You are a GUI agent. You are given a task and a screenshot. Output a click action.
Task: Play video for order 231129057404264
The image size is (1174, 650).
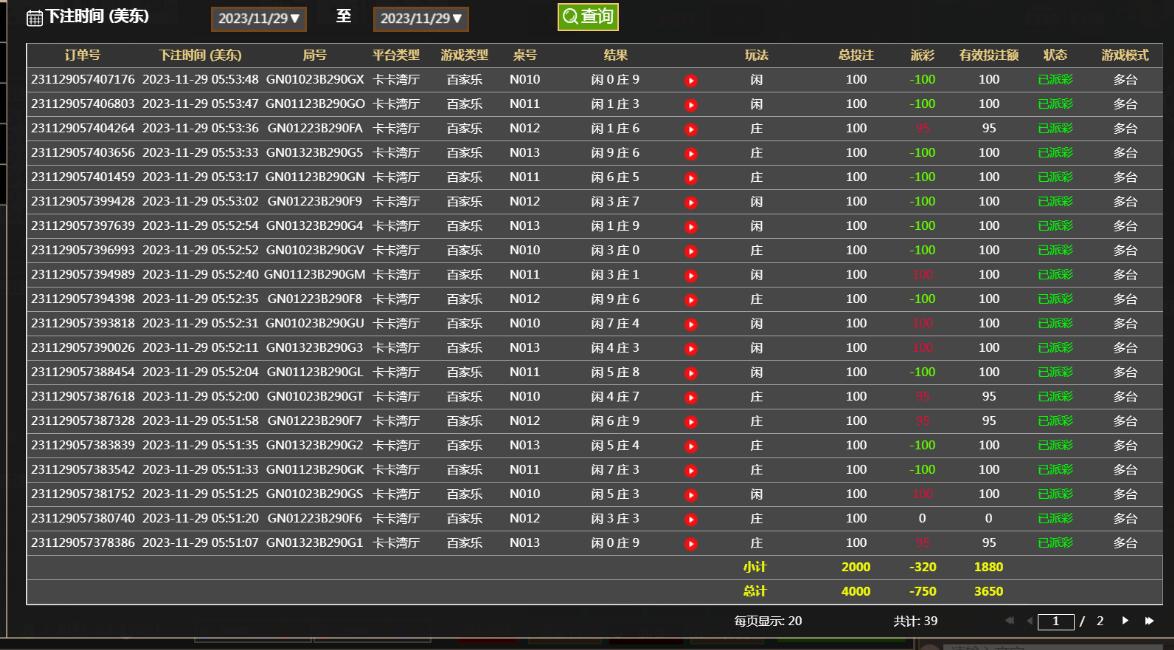(x=691, y=129)
